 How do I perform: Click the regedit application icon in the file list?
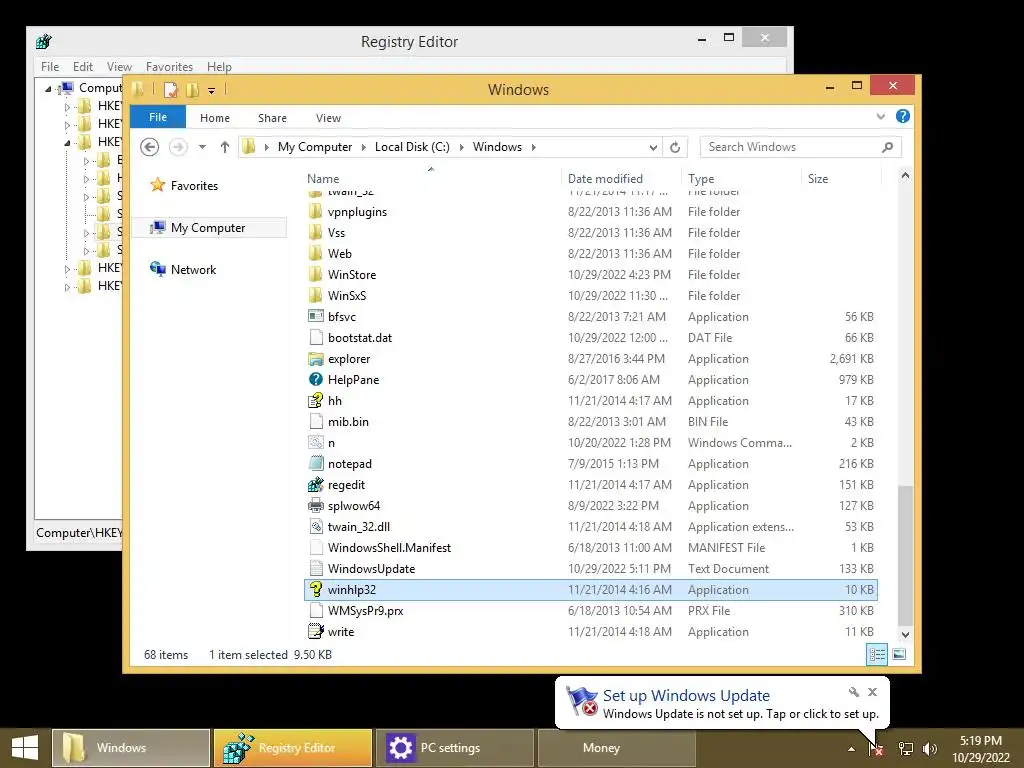click(315, 485)
